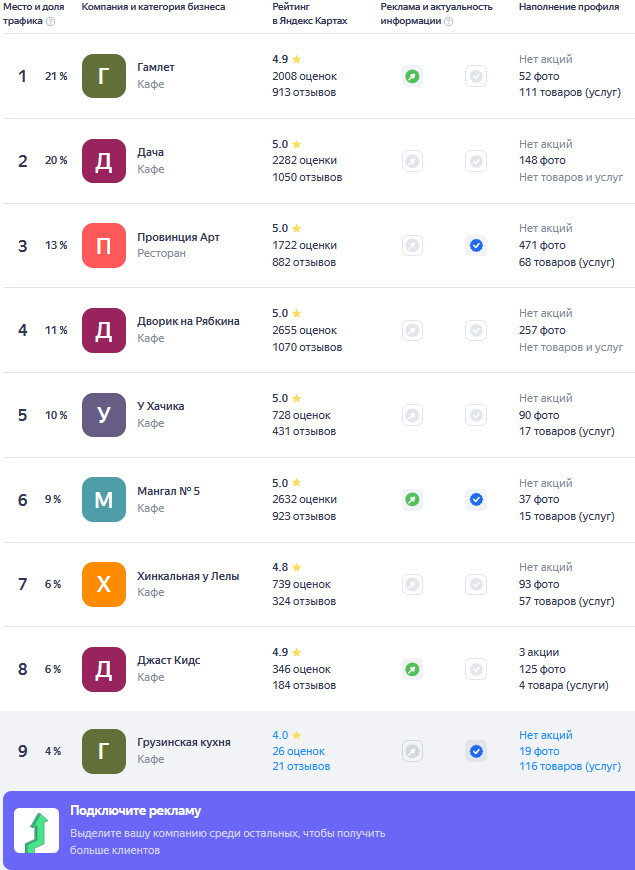Image resolution: width=635 pixels, height=870 pixels.
Task: Click the gray checkmark icon for Гамлет
Action: [x=476, y=76]
